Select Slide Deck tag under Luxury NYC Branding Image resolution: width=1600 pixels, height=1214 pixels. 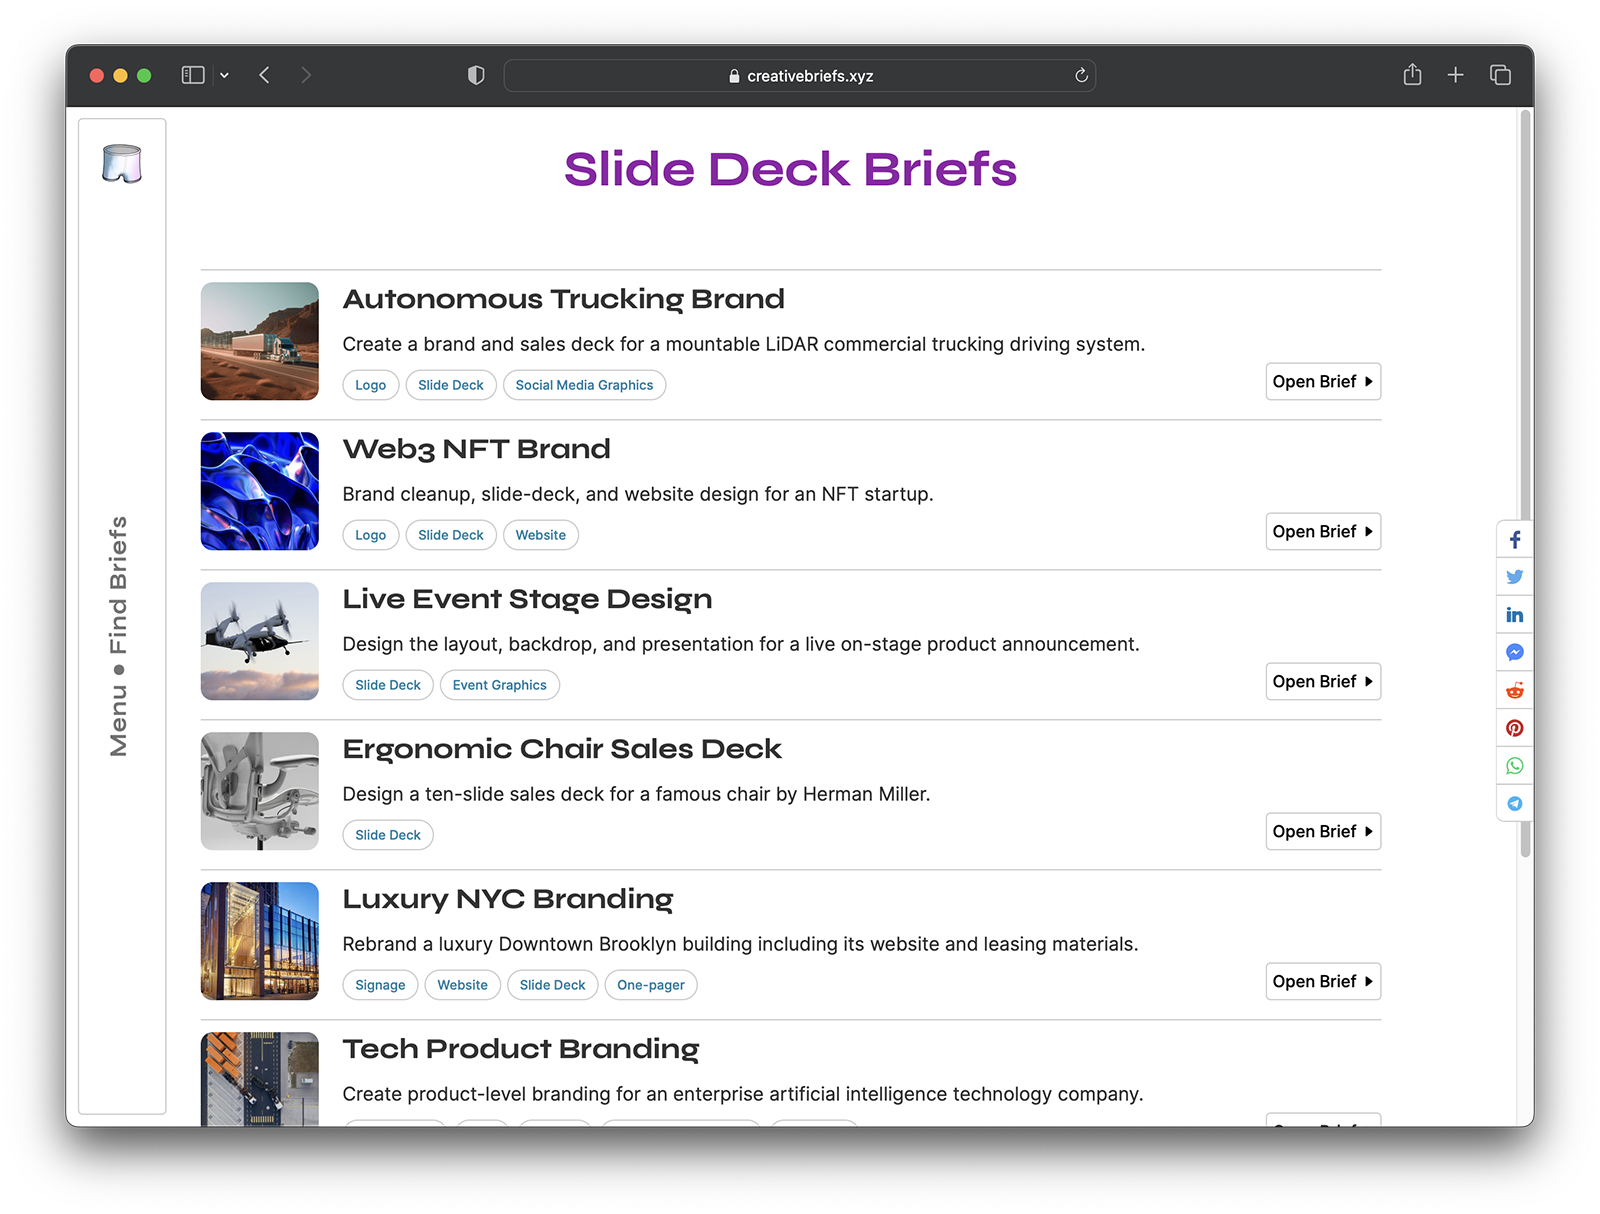553,985
